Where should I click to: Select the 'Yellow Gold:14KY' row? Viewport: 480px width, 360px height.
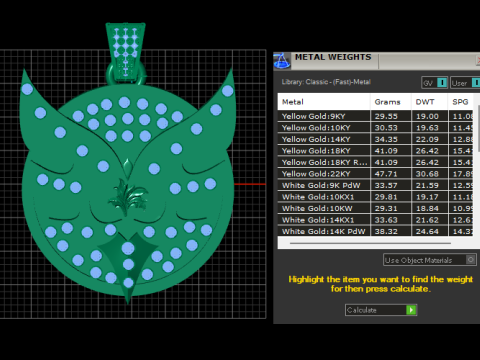[375, 139]
